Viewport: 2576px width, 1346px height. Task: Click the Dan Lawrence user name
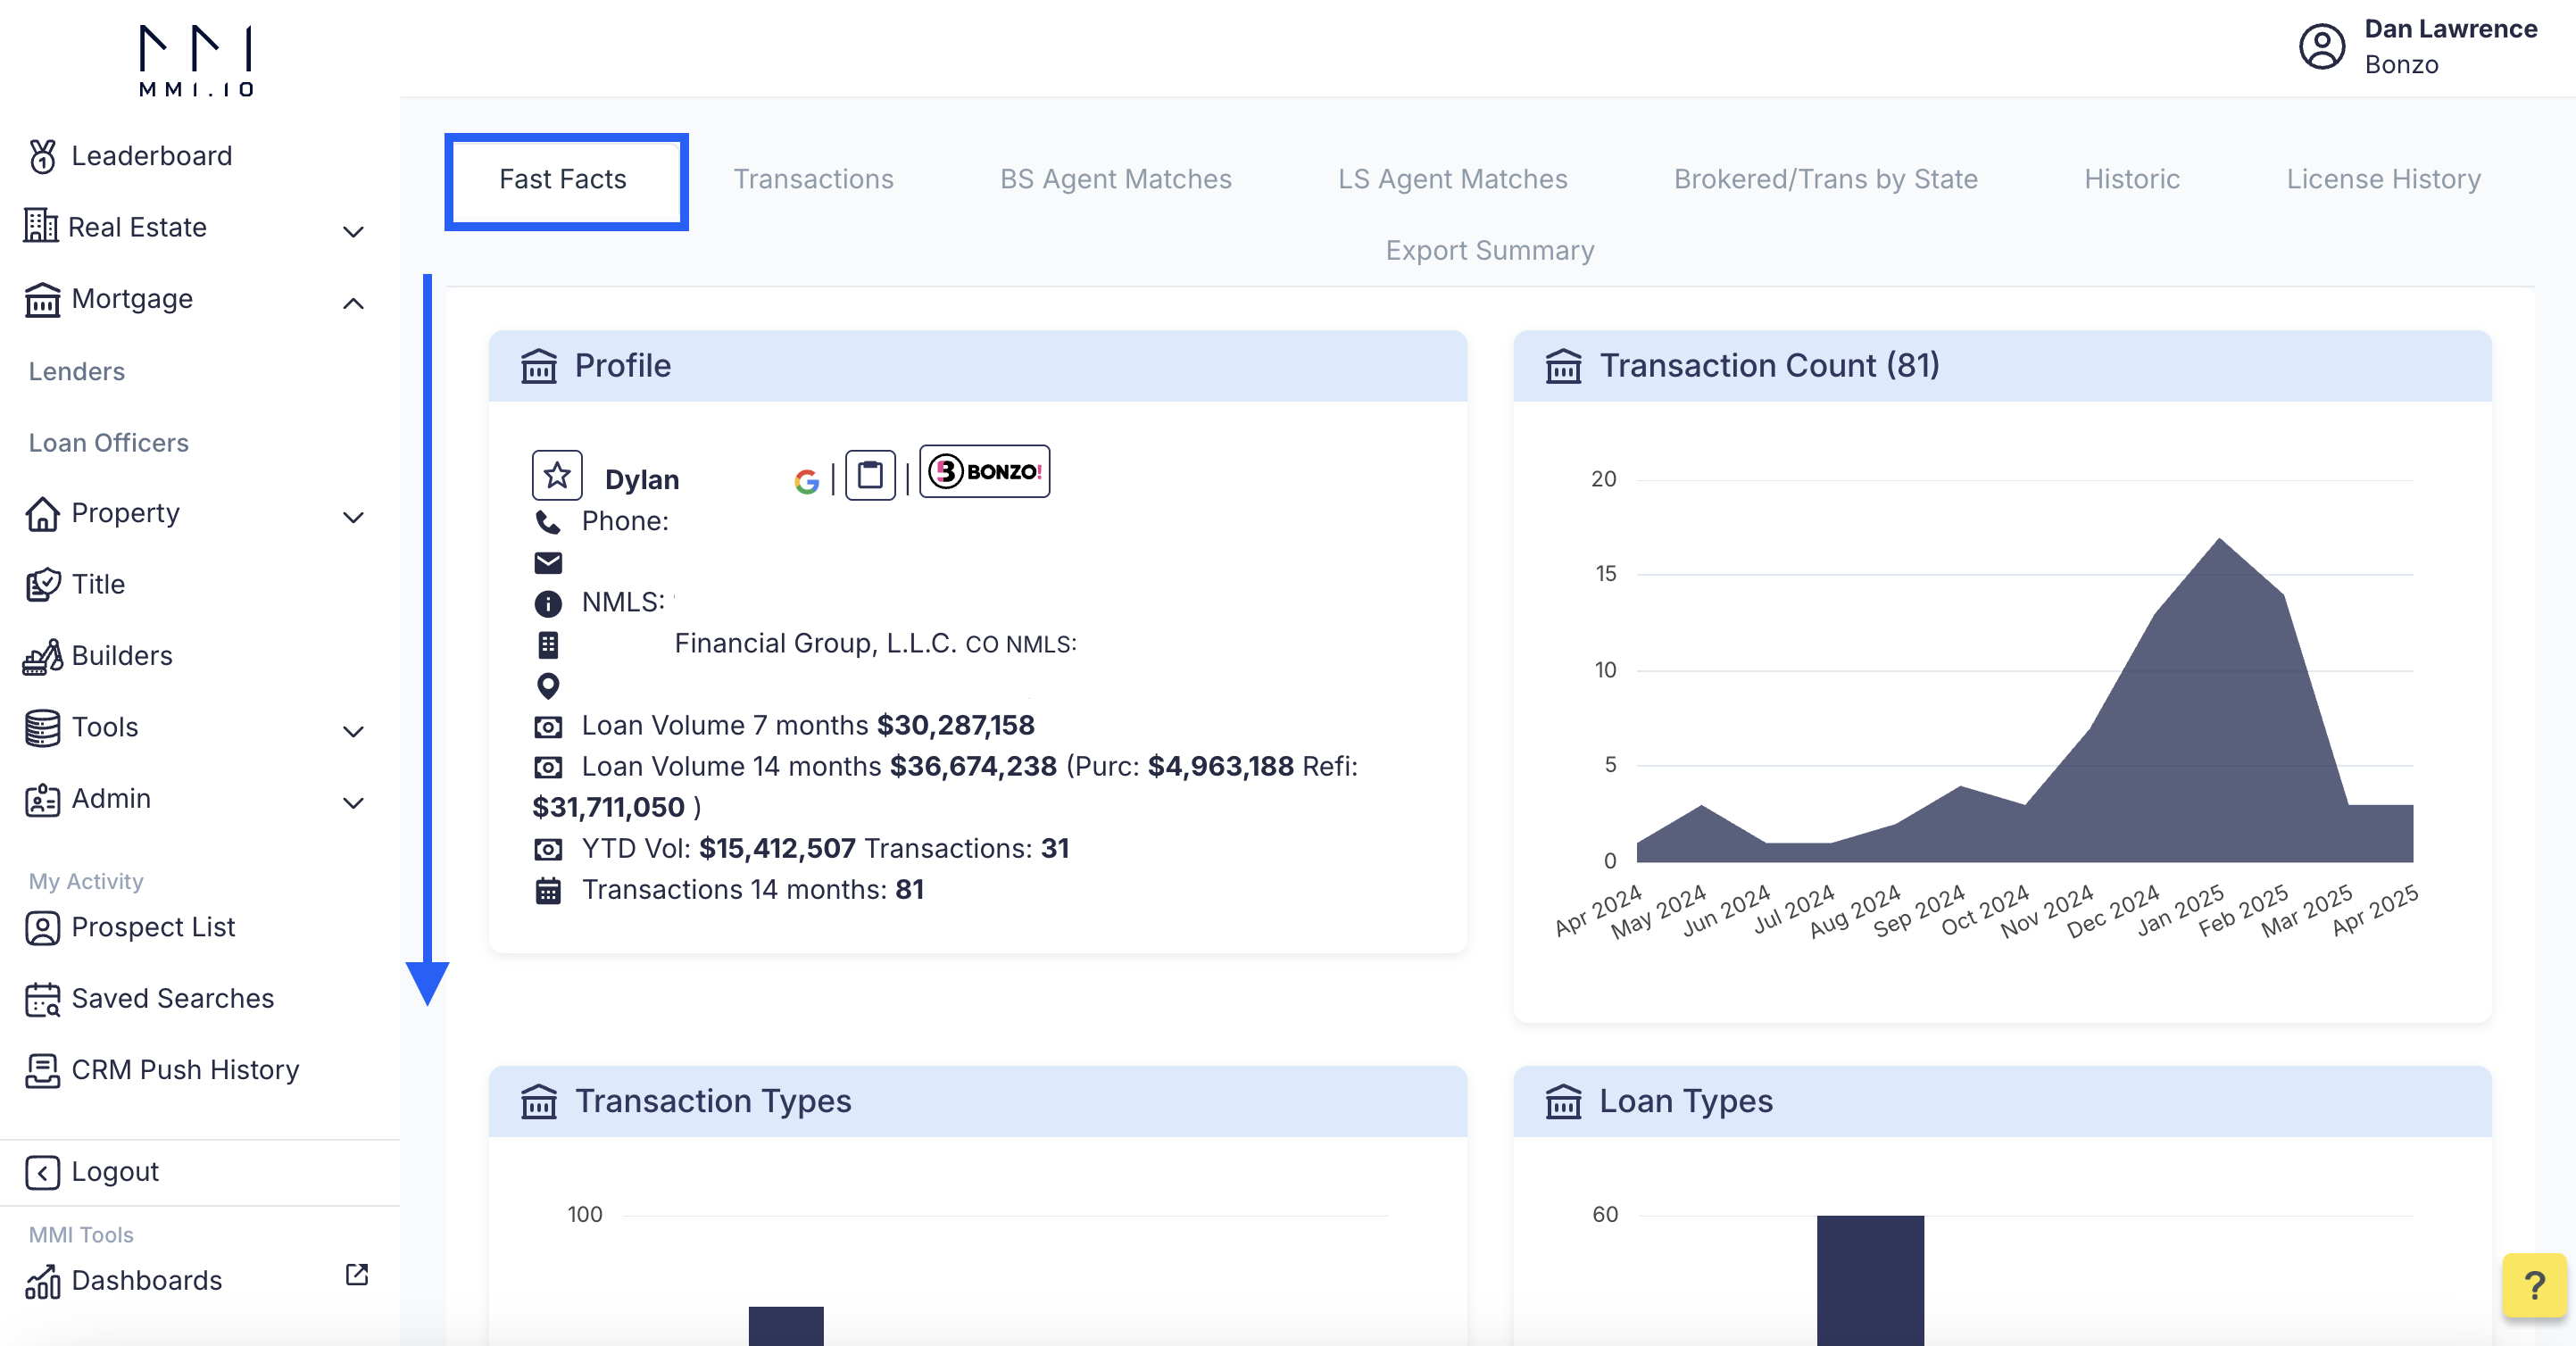click(x=2450, y=29)
